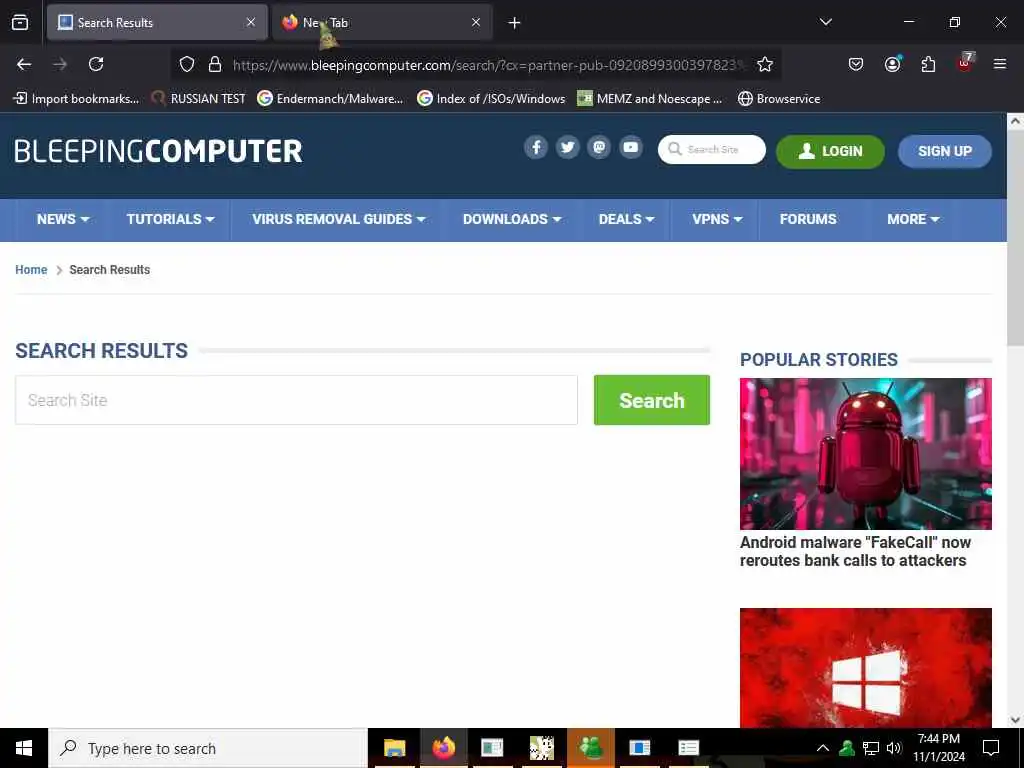Click the green LOGIN button
The height and width of the screenshot is (768, 1024).
pyautogui.click(x=830, y=152)
